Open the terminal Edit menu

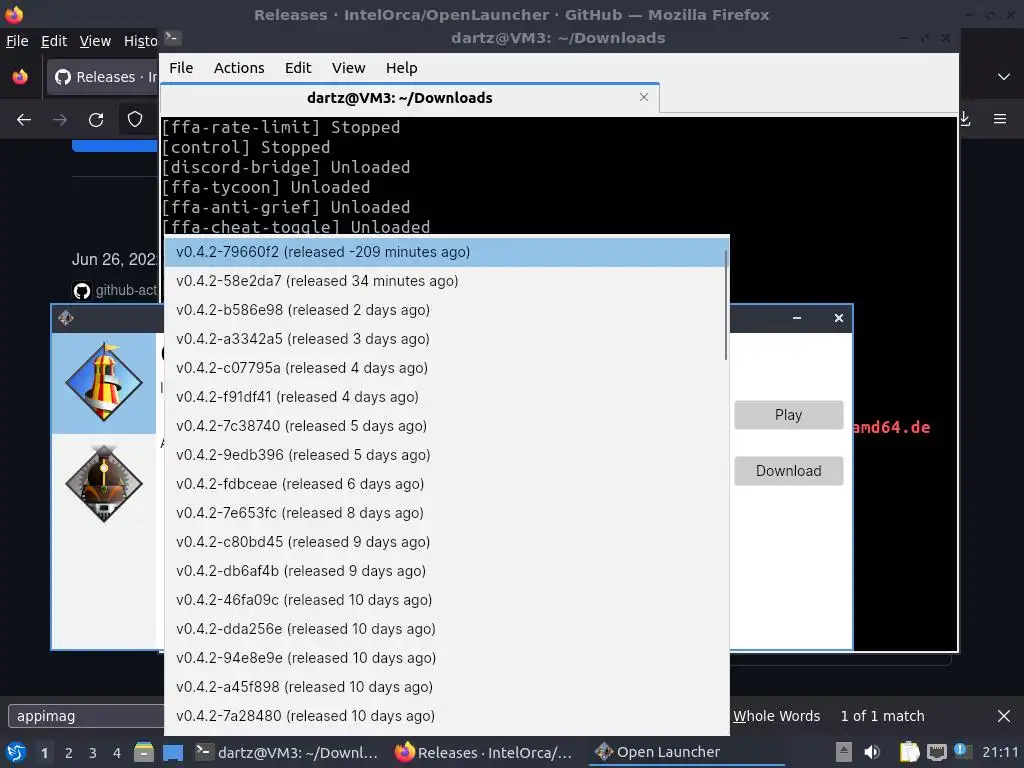click(298, 68)
